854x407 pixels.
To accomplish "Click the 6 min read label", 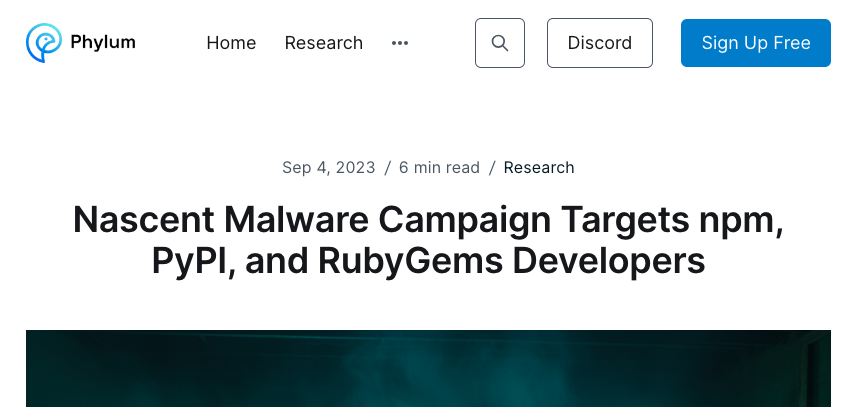I will click(439, 167).
